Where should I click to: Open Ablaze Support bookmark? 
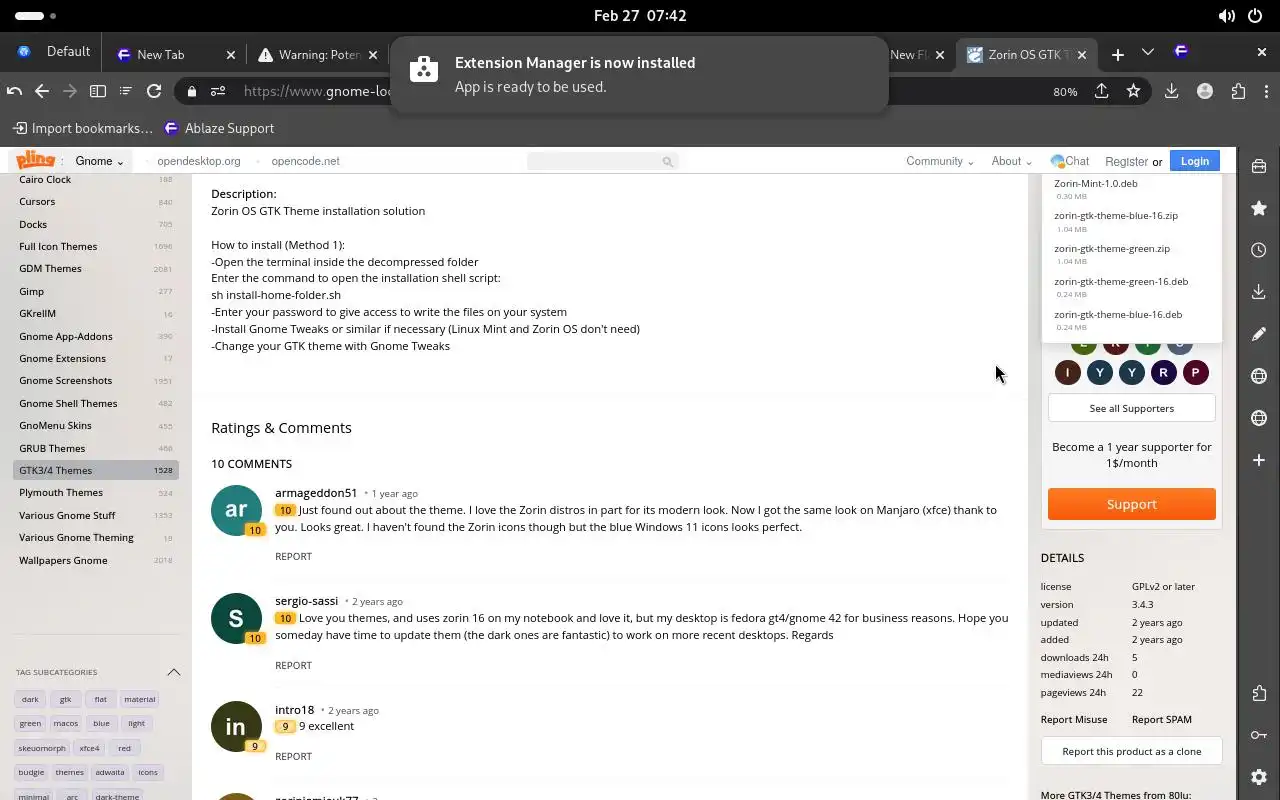click(219, 128)
